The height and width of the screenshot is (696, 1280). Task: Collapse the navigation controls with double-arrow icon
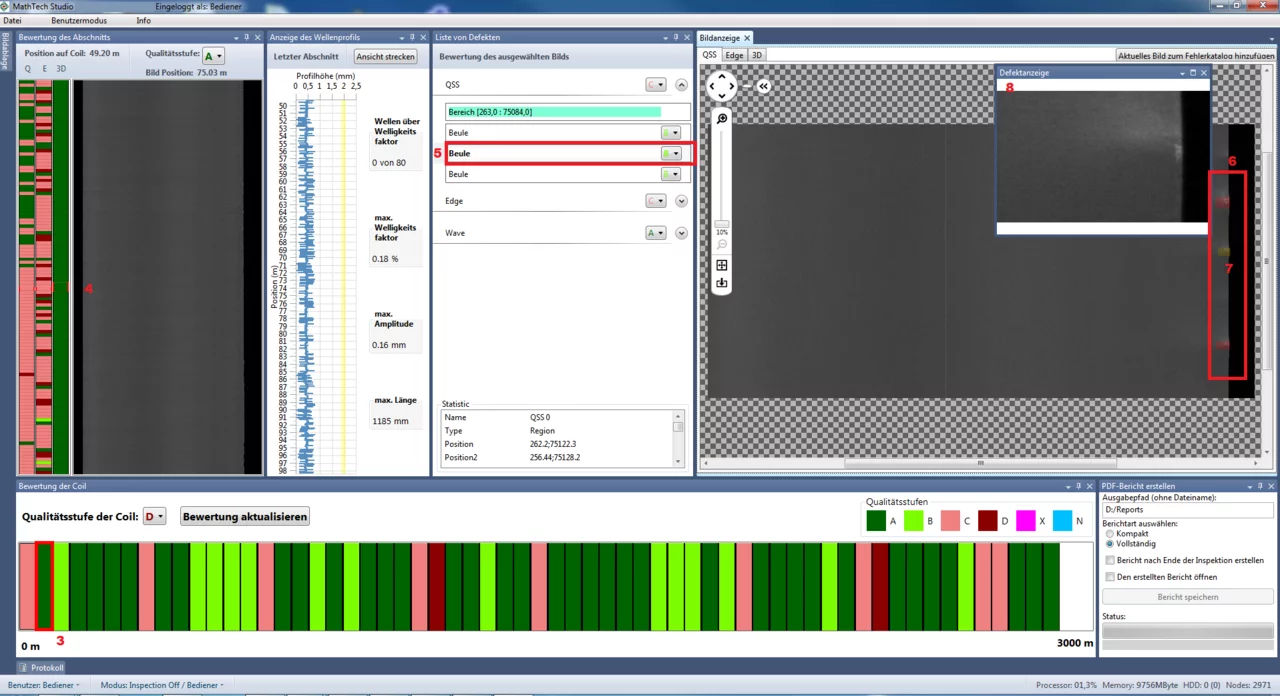[x=763, y=86]
